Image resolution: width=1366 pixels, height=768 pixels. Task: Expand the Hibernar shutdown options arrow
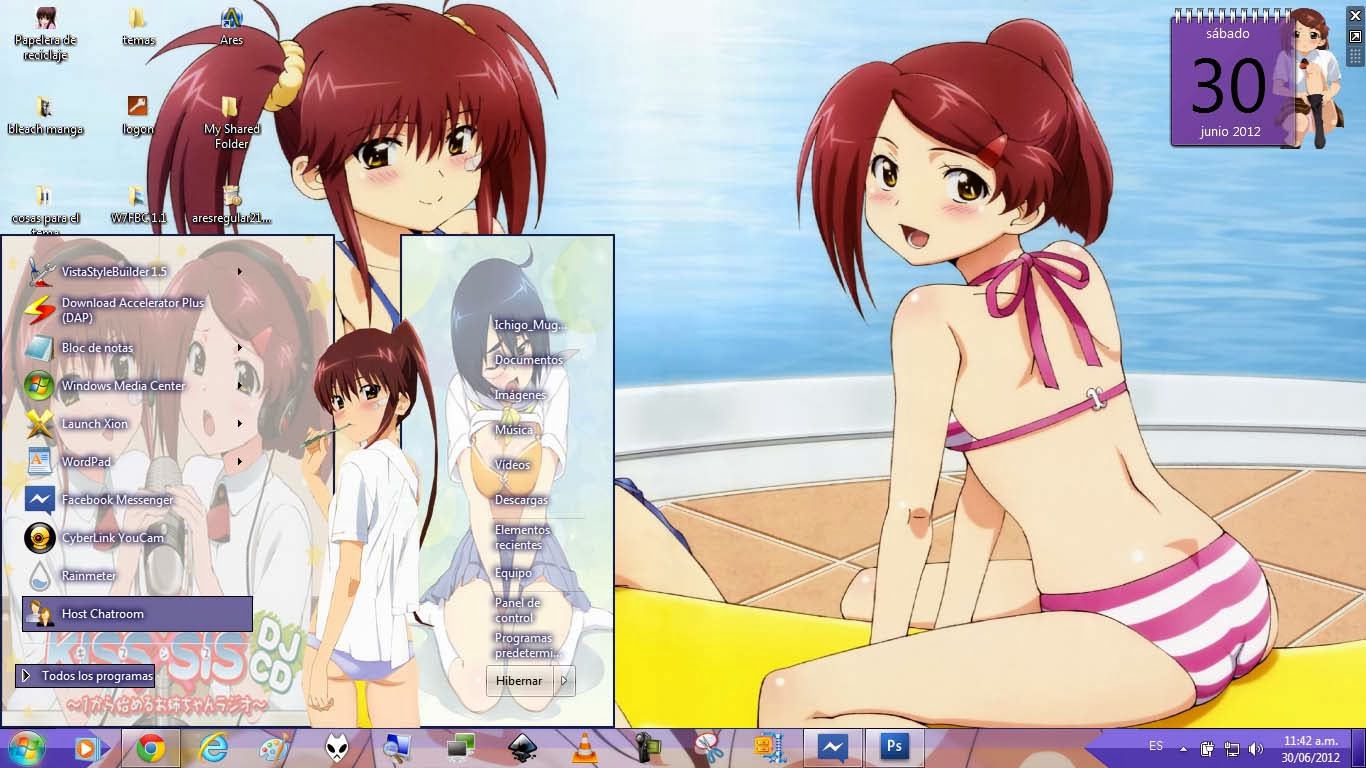[x=563, y=680]
